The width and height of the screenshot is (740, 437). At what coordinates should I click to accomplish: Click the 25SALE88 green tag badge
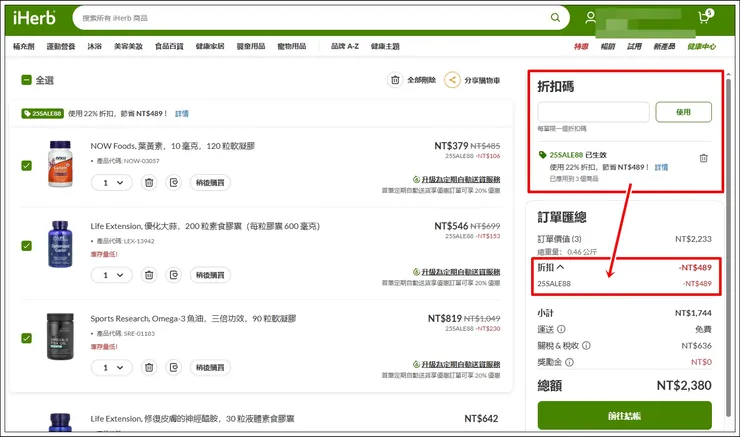click(x=42, y=114)
